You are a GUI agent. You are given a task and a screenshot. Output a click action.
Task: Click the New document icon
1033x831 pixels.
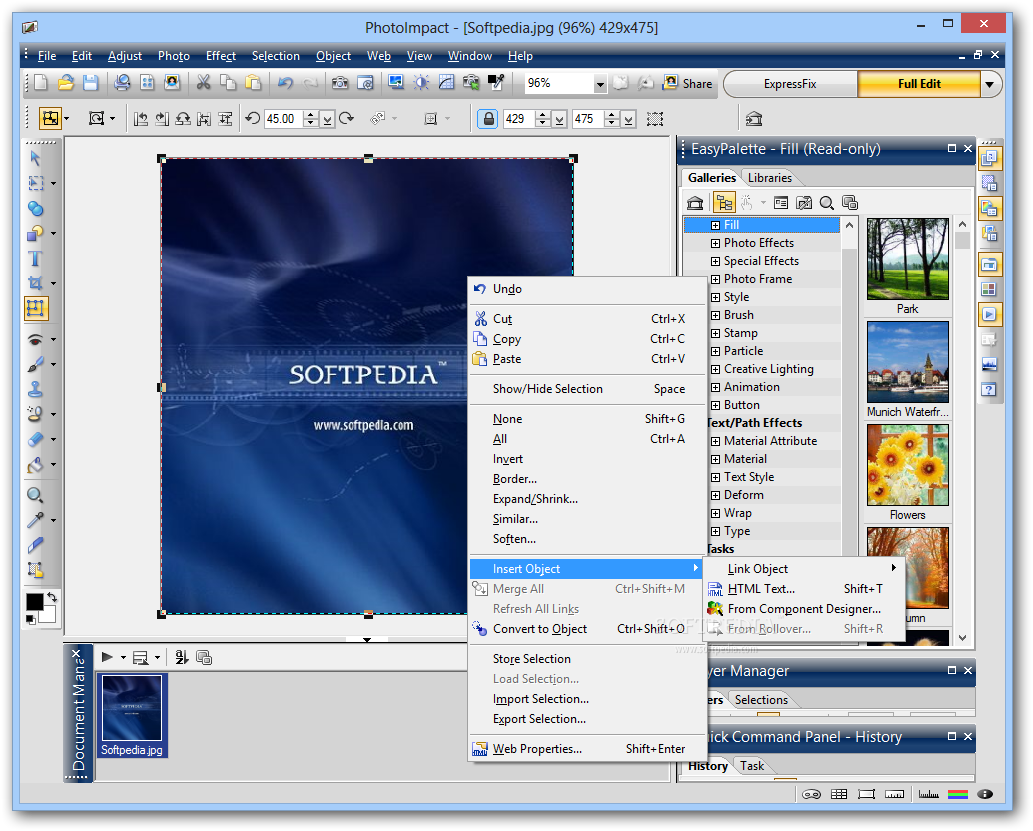[x=41, y=82]
